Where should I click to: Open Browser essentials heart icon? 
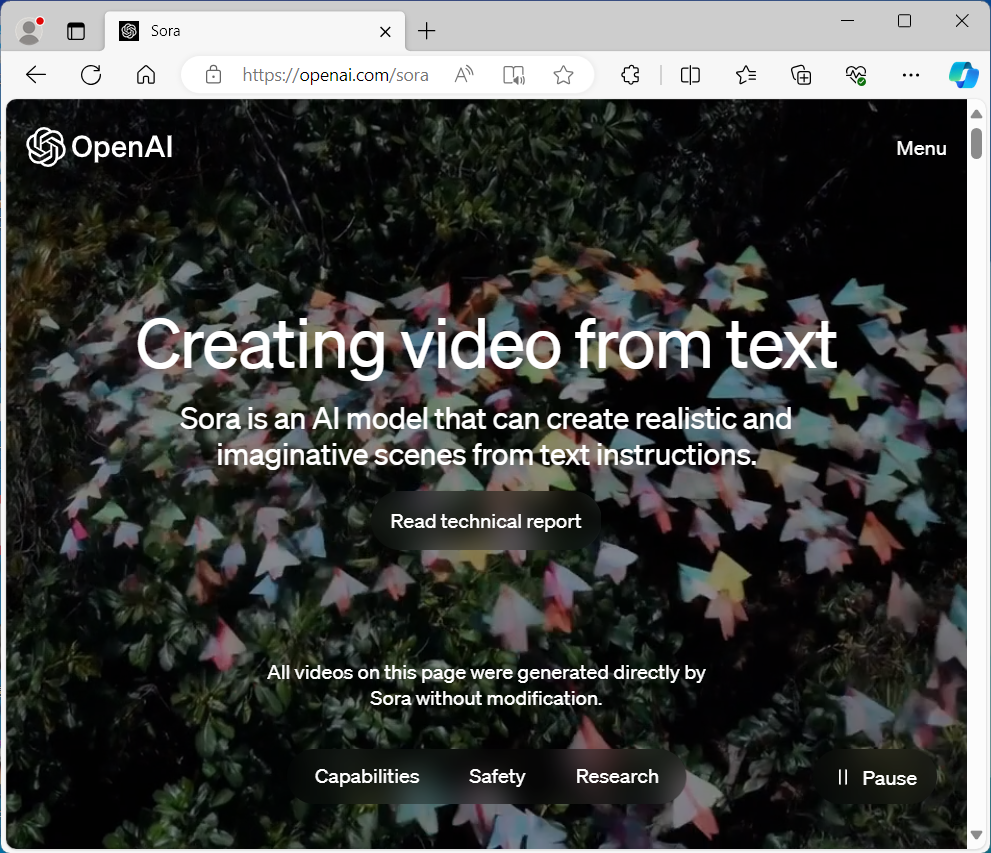[856, 75]
